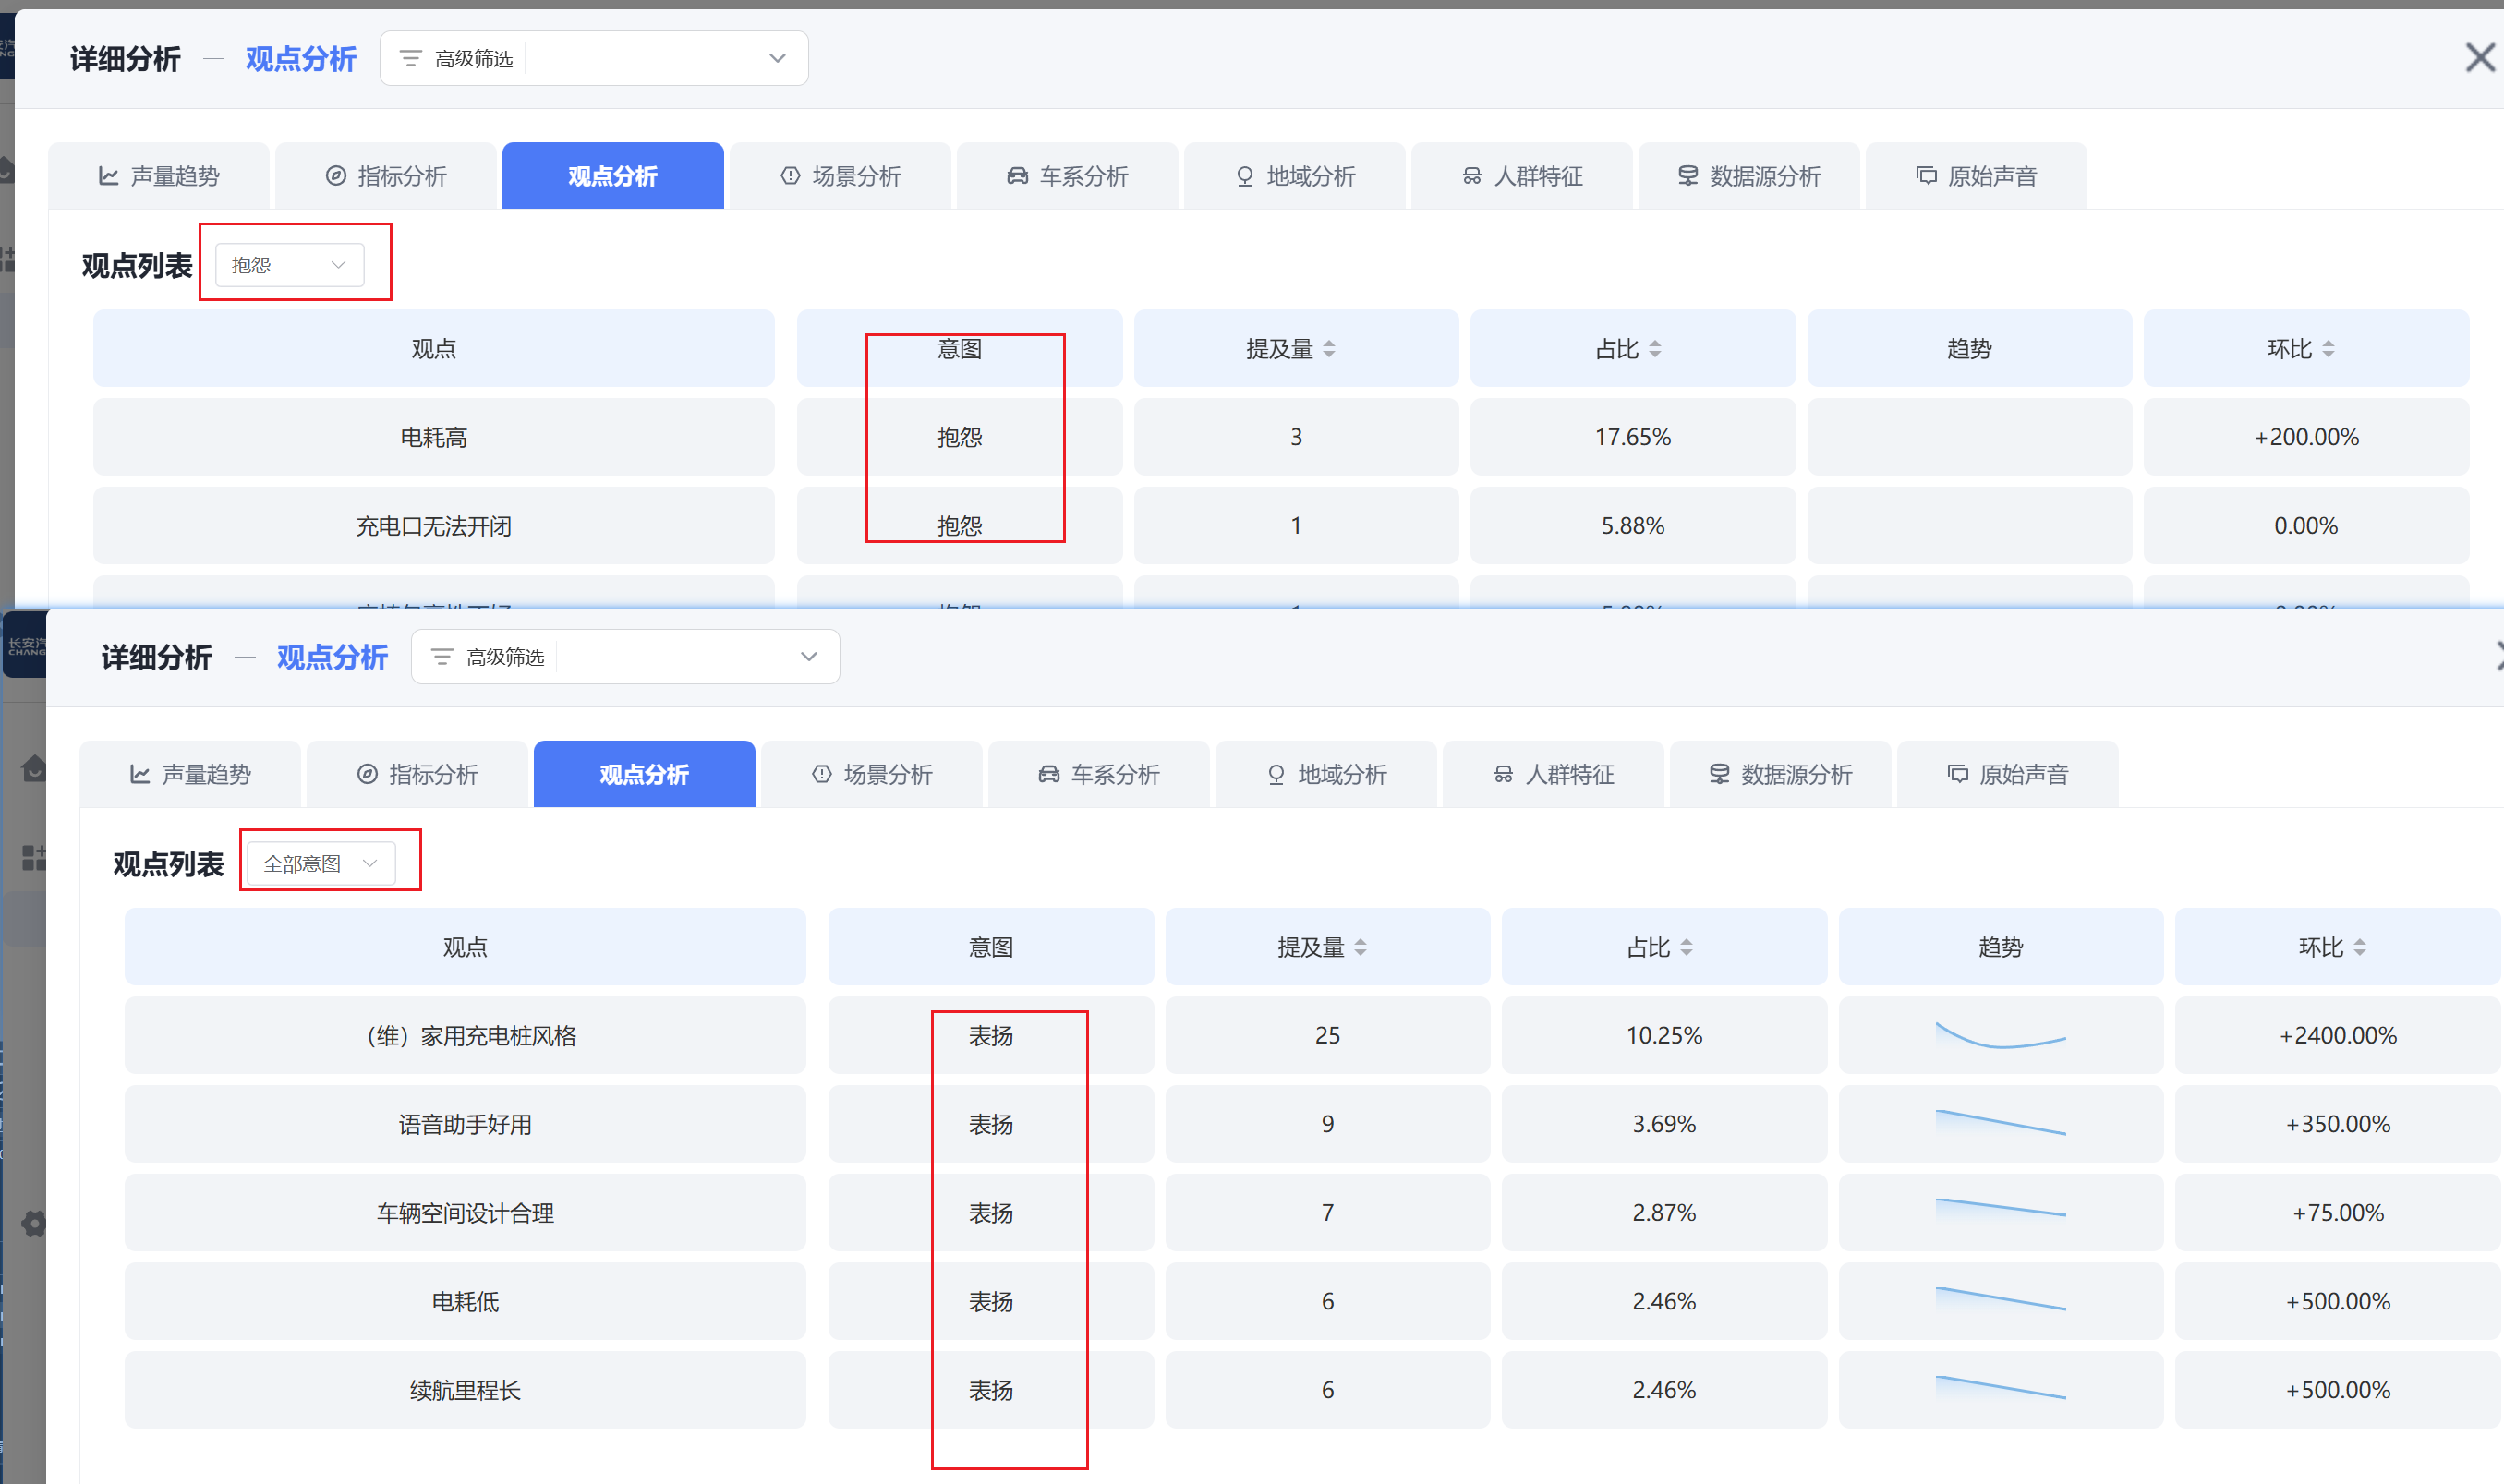Screen dimensions: 2504x1484
Task: Open the 抱怨 intent filter dropdown
Action: click(x=289, y=265)
